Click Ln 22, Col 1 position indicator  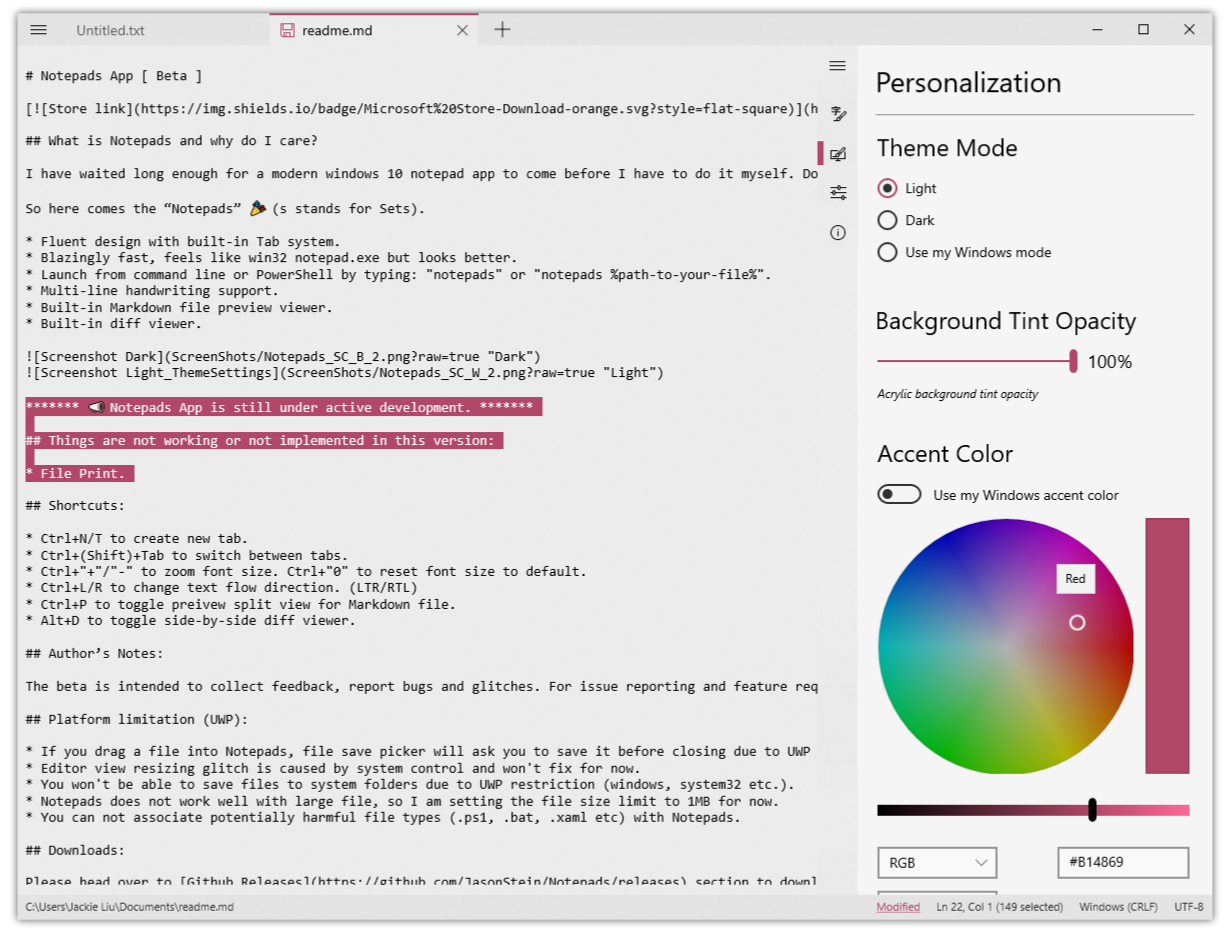[999, 907]
